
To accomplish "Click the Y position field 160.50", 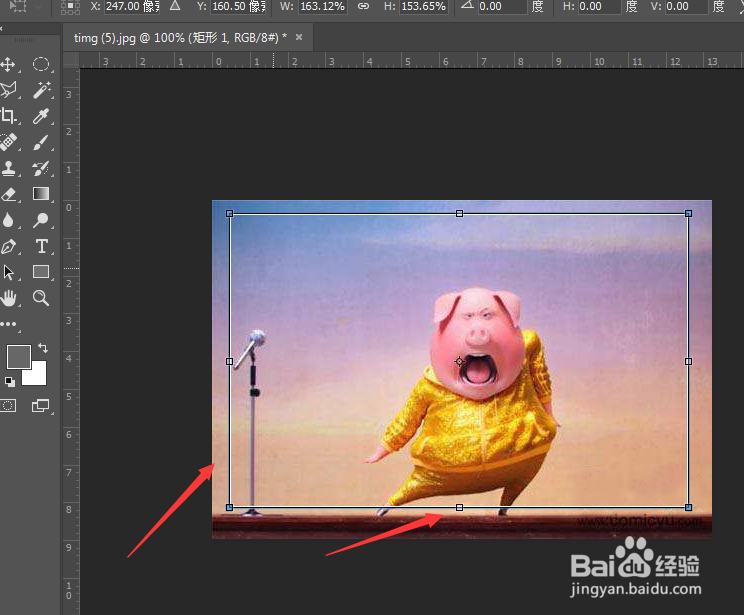I will click(239, 7).
